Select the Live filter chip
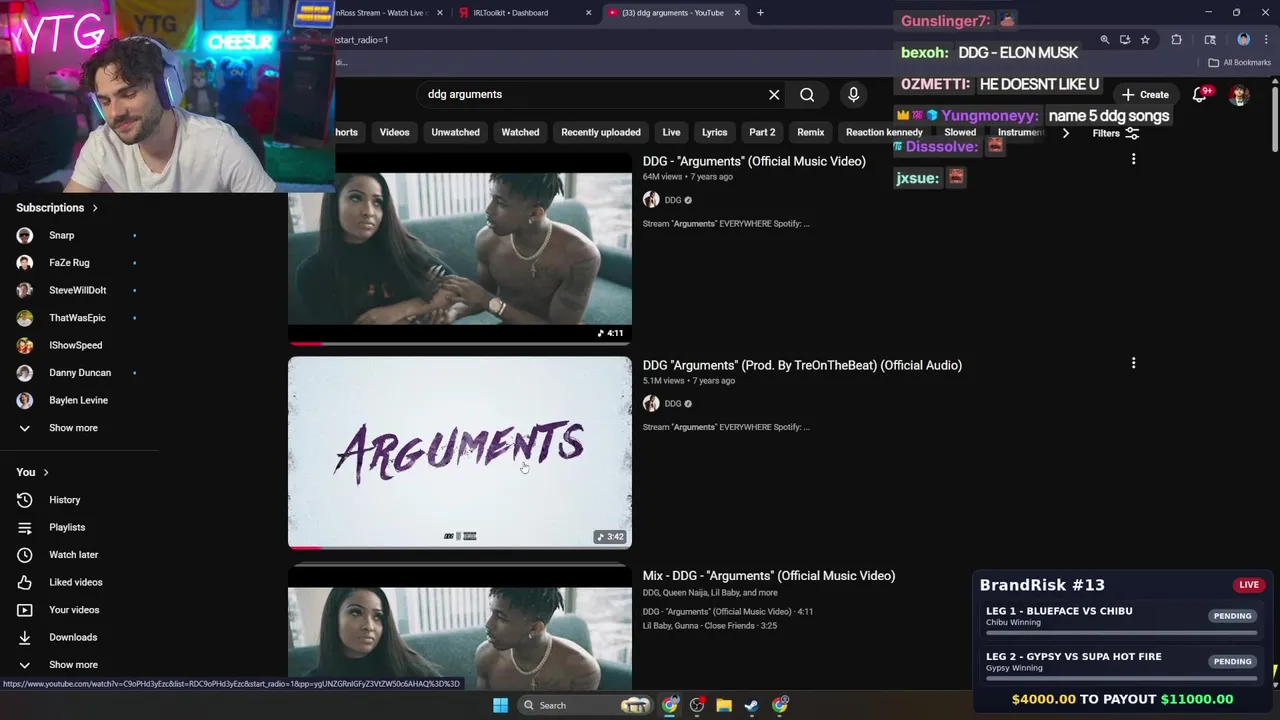This screenshot has height=720, width=1280. [x=671, y=132]
